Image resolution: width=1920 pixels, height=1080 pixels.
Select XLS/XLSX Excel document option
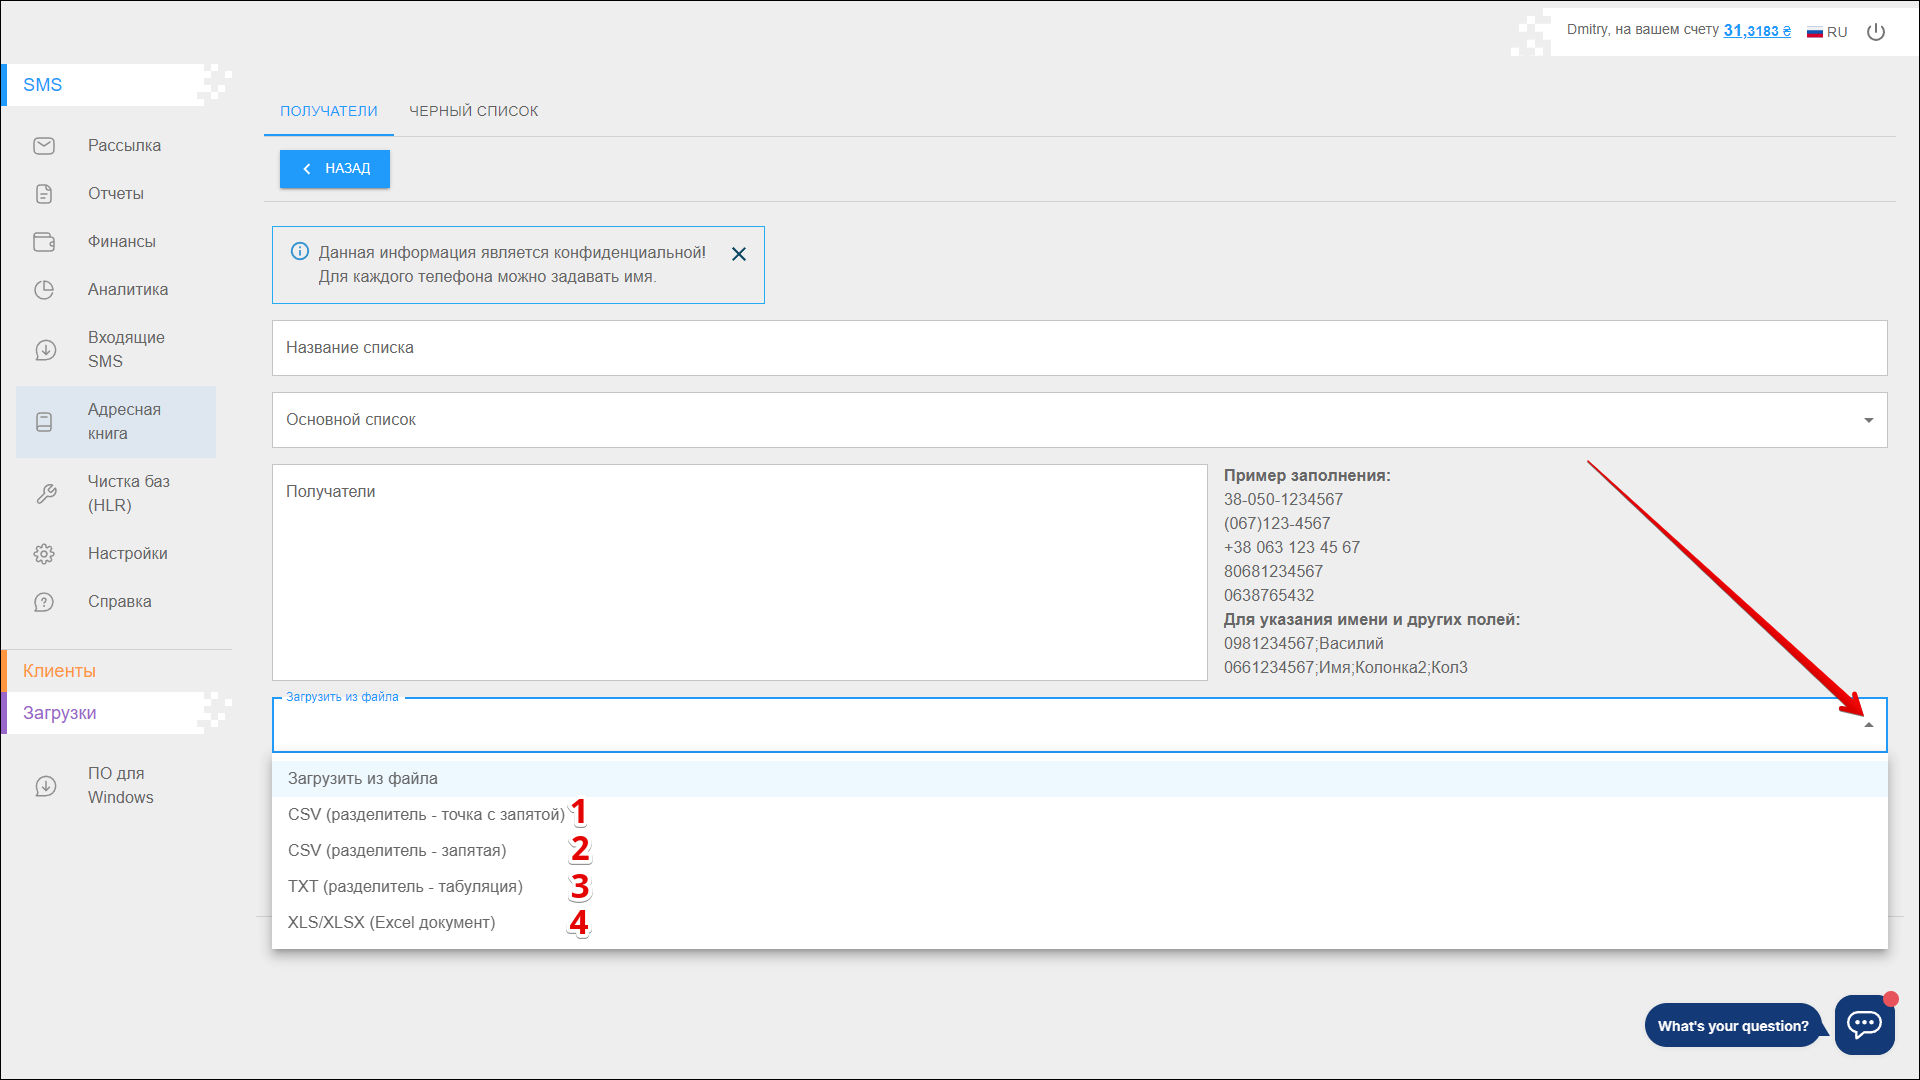(x=391, y=922)
